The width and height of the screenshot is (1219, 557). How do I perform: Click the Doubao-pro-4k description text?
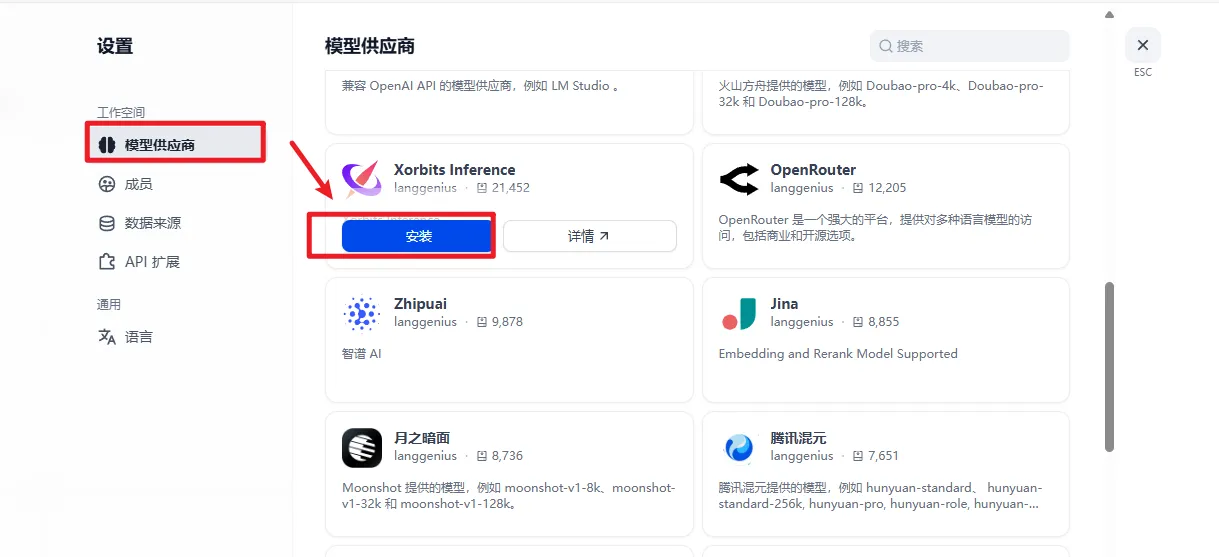[881, 94]
